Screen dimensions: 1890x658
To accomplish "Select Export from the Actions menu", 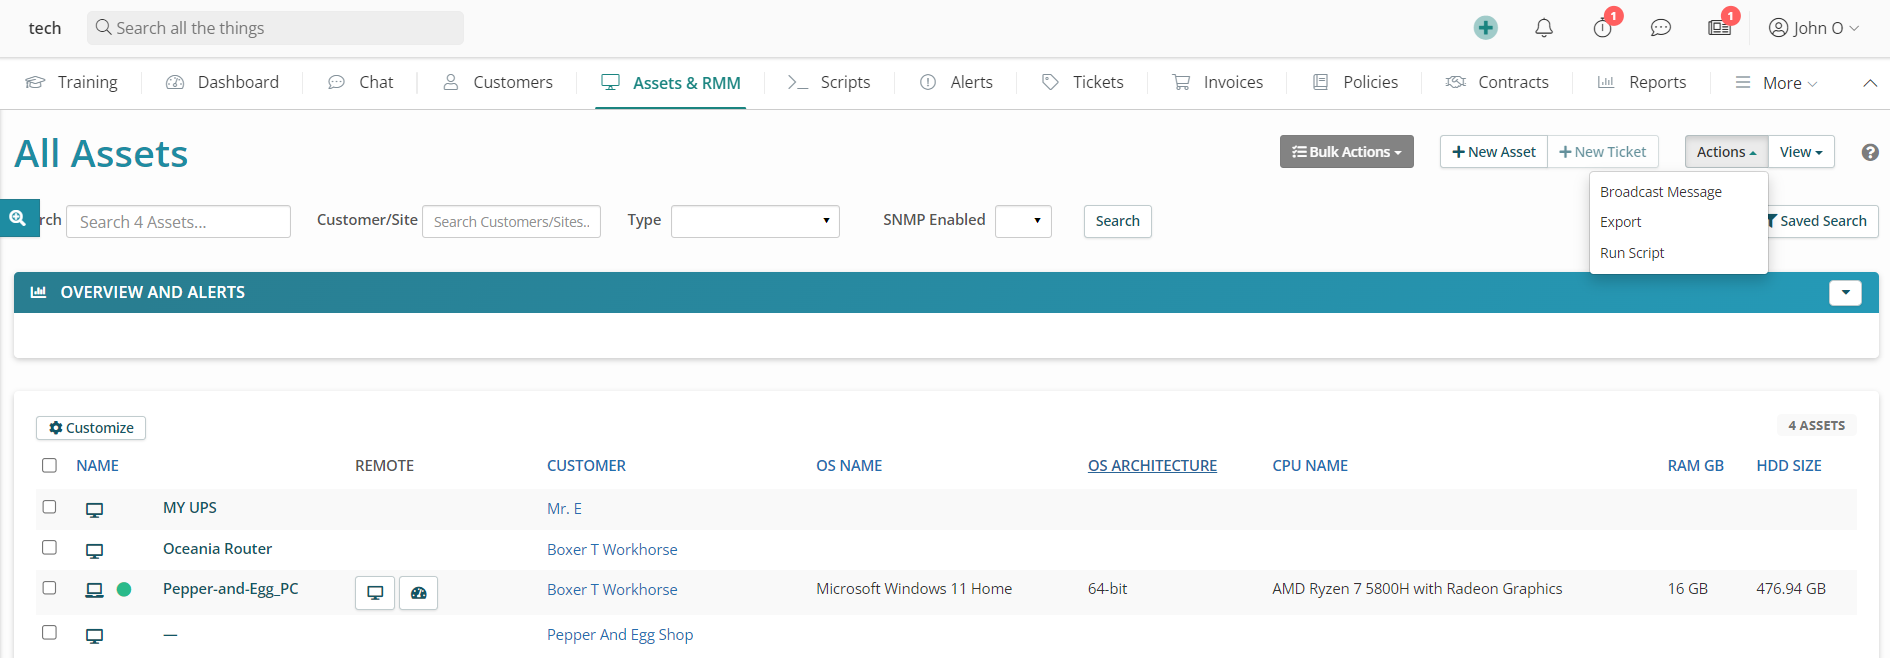I will coord(1620,222).
